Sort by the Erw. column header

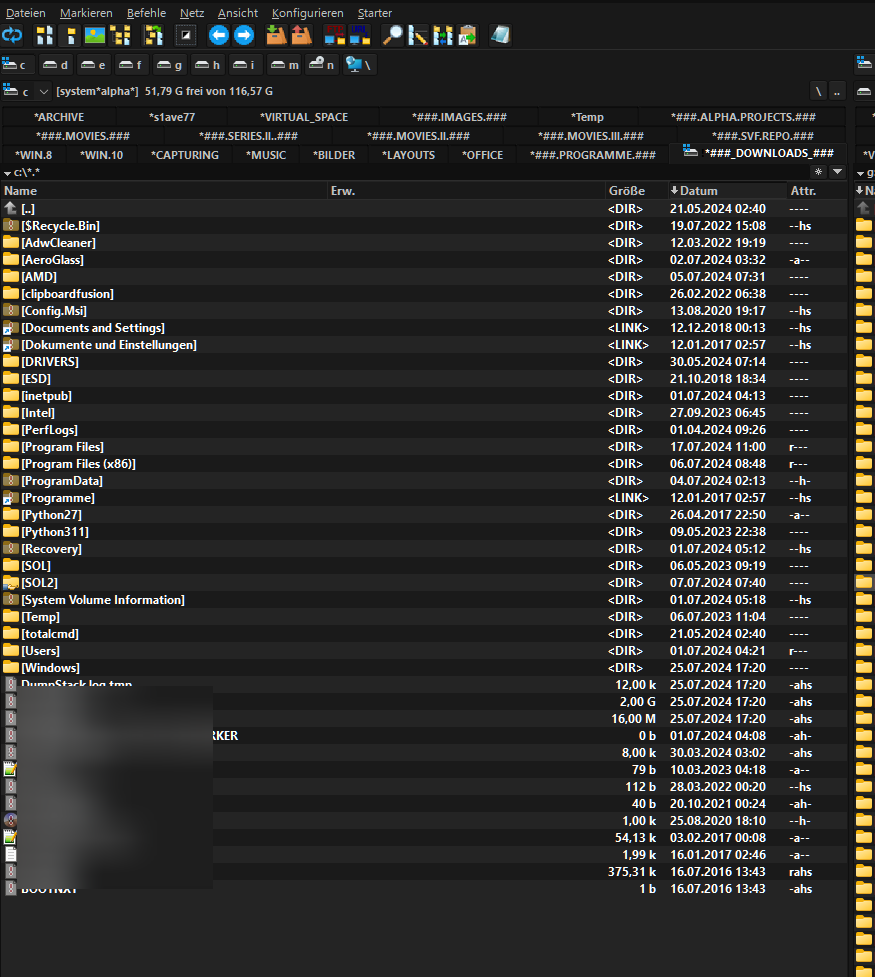click(x=466, y=191)
